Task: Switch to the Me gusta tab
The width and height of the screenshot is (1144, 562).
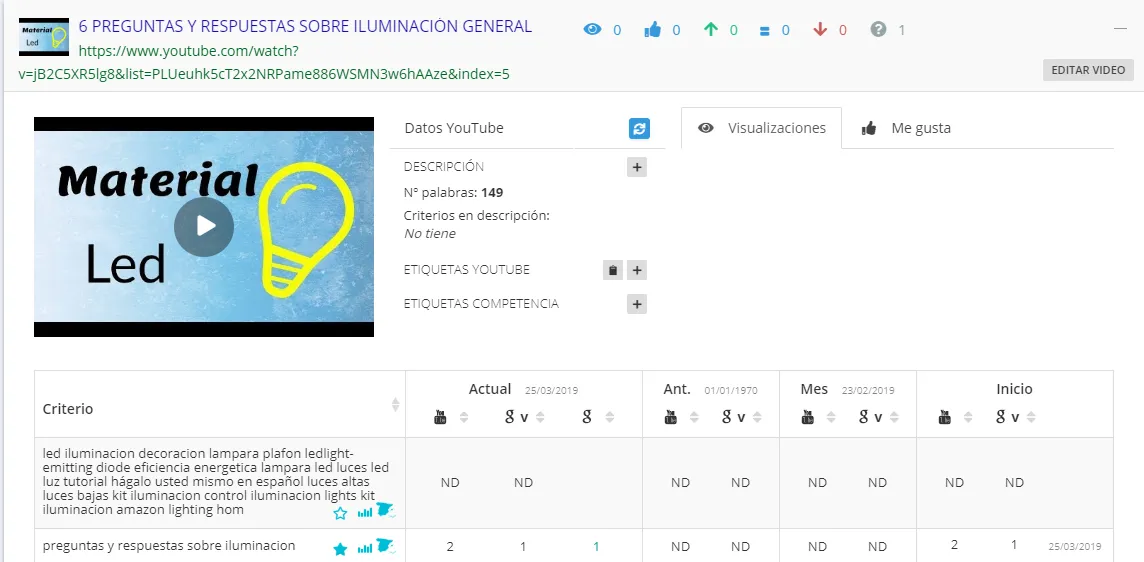Action: pyautogui.click(x=905, y=128)
